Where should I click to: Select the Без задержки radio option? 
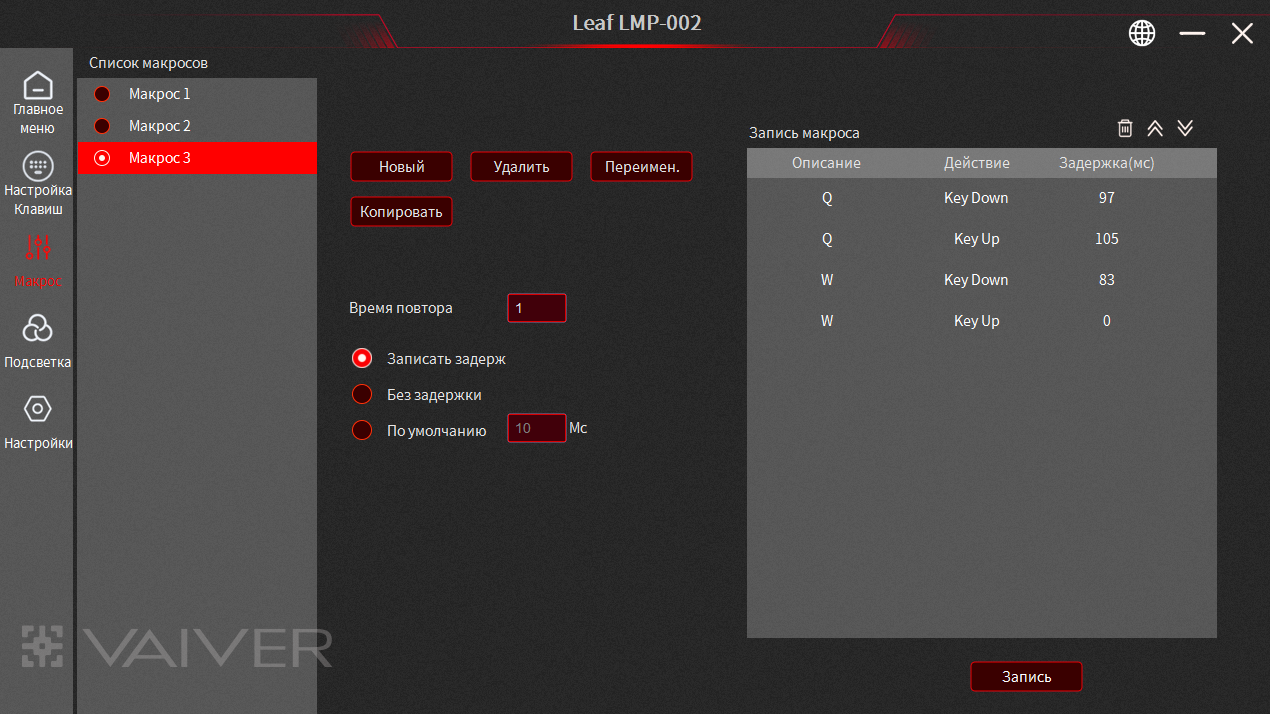click(362, 394)
